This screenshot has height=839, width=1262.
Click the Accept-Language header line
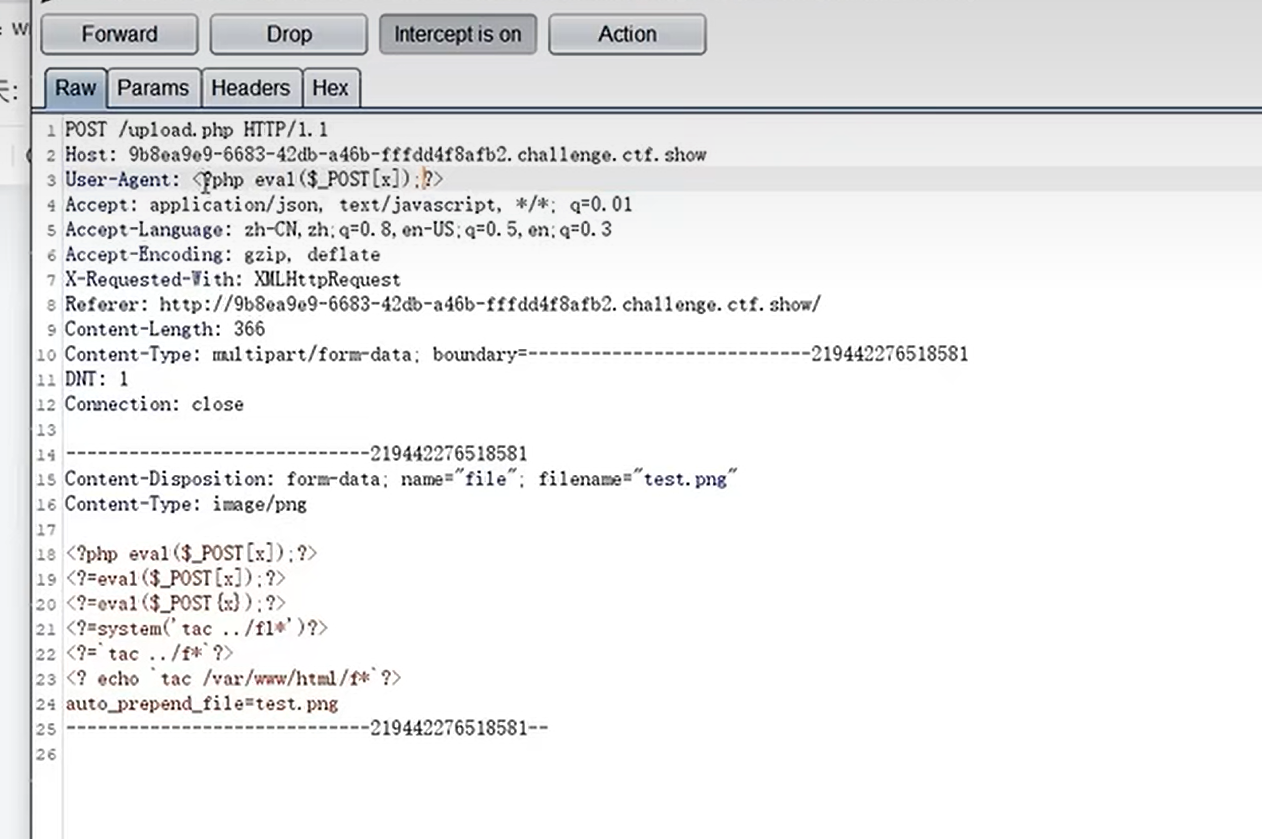point(339,230)
